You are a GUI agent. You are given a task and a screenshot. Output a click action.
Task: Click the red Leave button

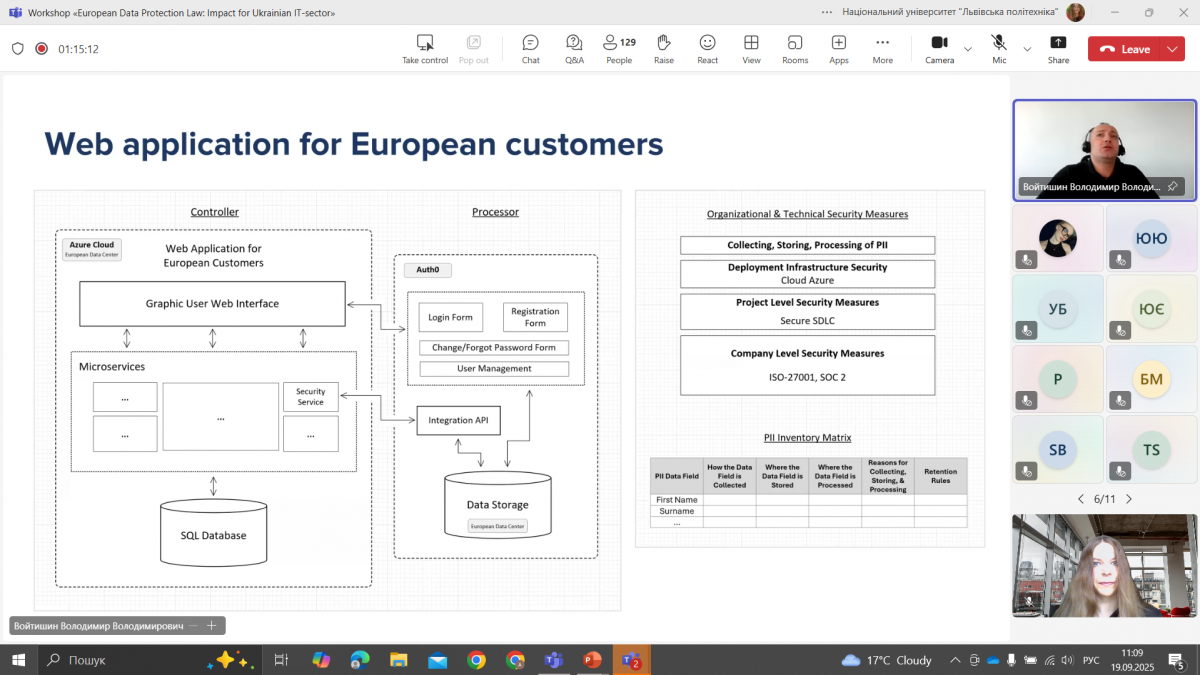coord(1125,49)
